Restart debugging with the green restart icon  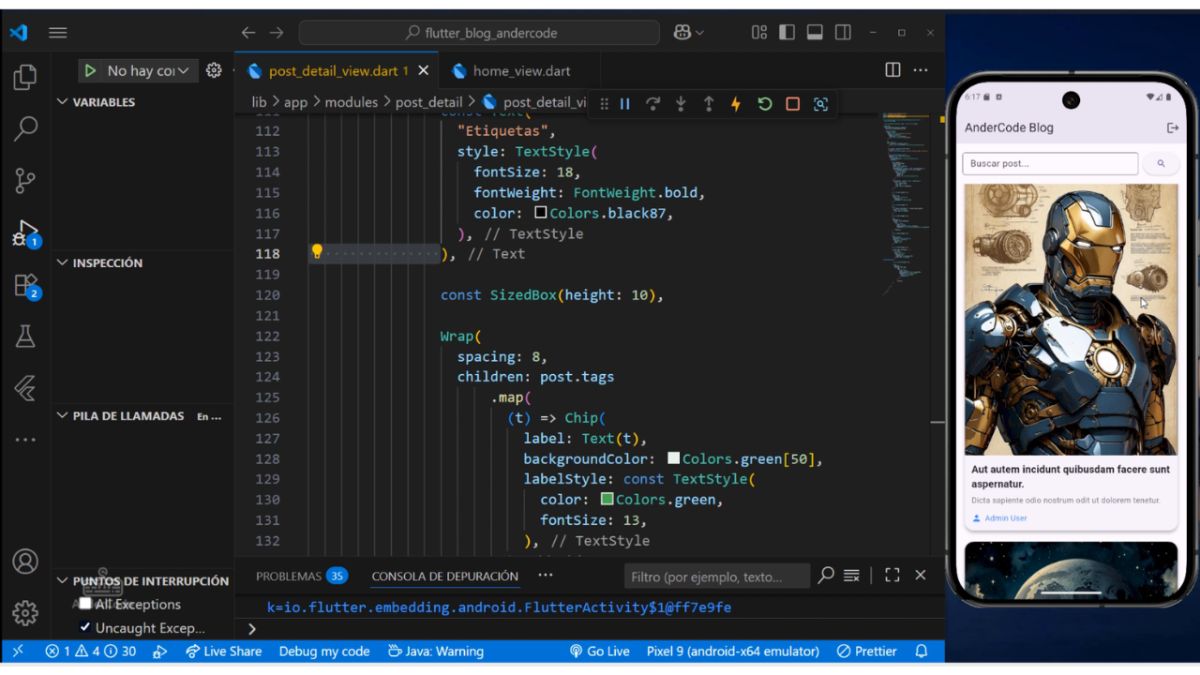coord(765,104)
